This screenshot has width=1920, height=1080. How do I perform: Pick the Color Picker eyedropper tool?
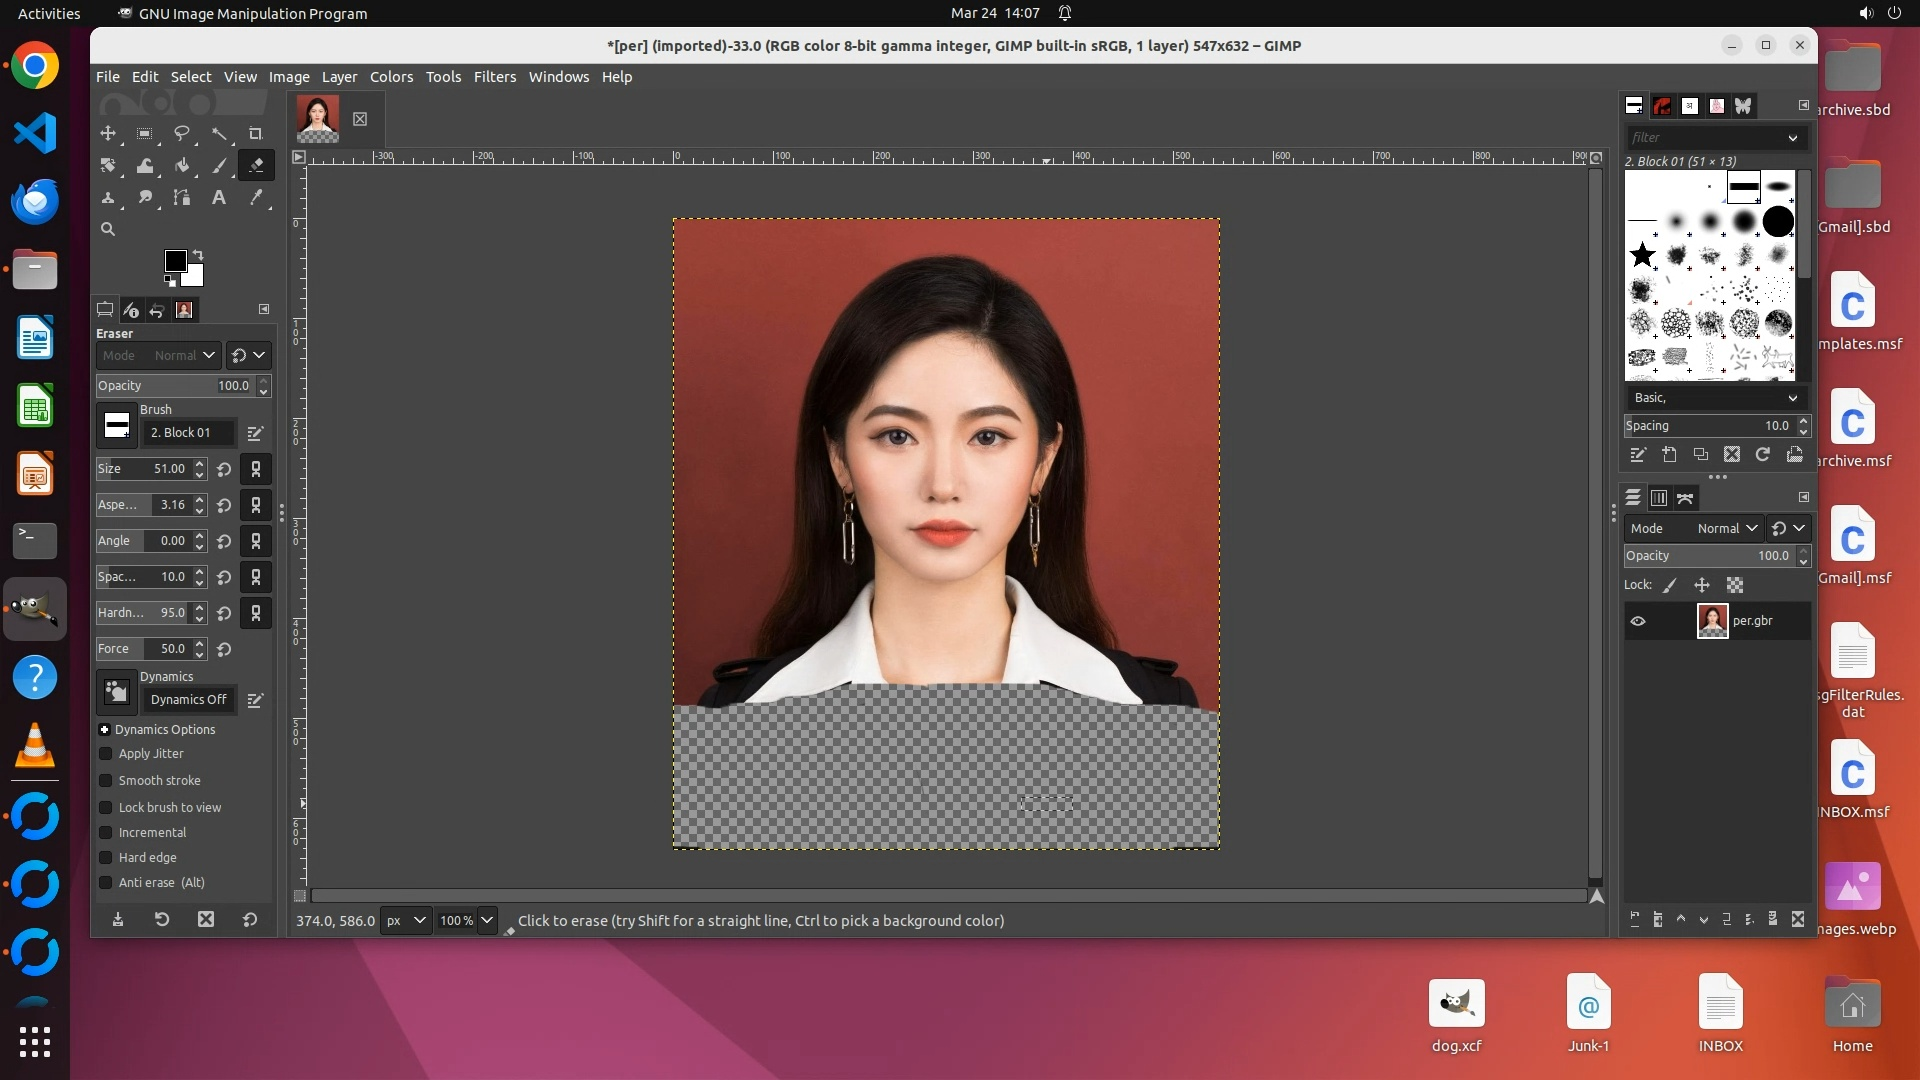256,198
